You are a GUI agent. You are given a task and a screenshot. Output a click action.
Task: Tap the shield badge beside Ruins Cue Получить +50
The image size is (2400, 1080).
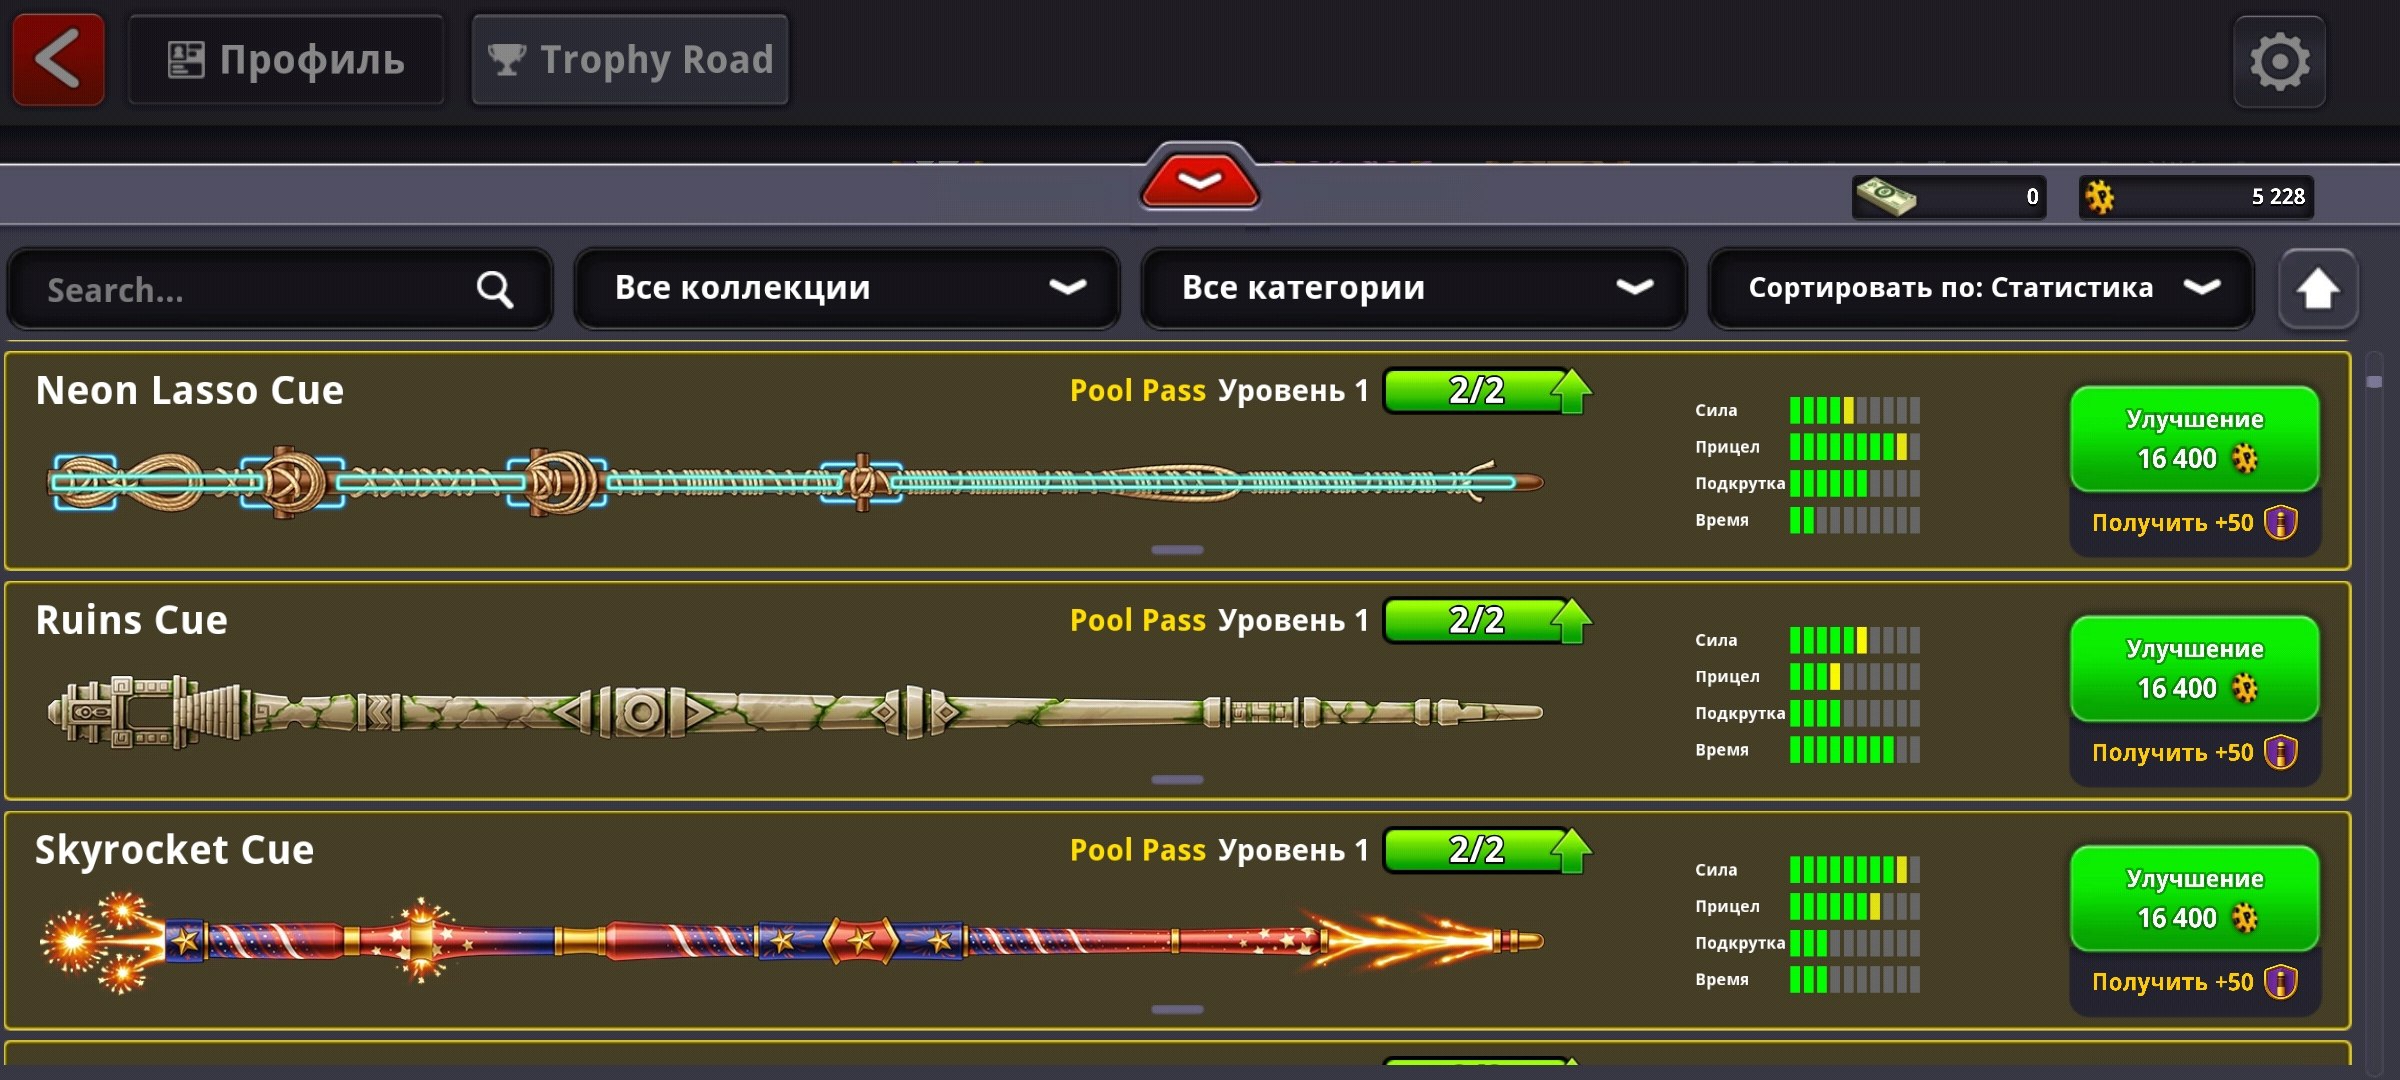click(2280, 752)
